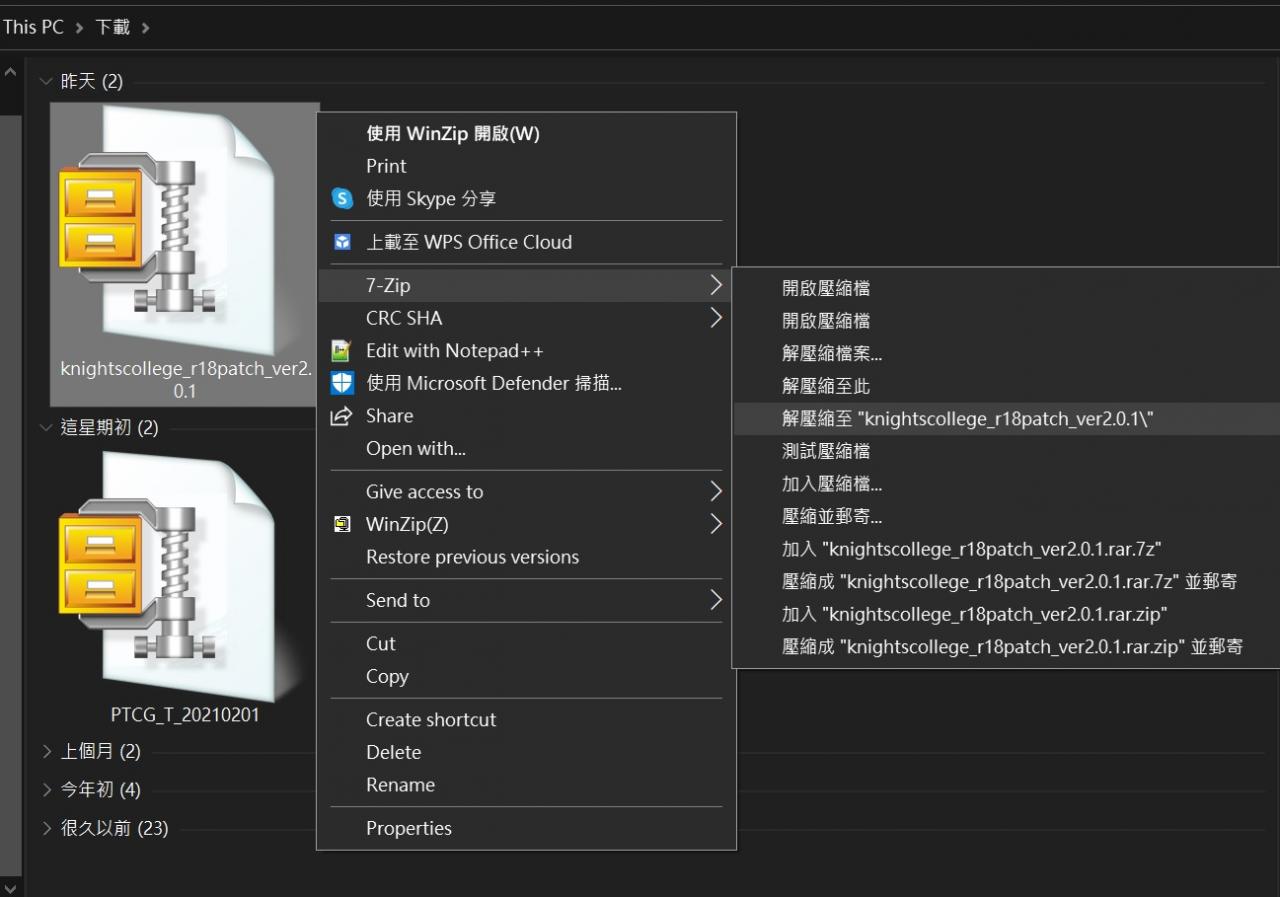Image resolution: width=1280 pixels, height=897 pixels.
Task: Click the WPS Office Cloud upload icon
Action: 343,242
